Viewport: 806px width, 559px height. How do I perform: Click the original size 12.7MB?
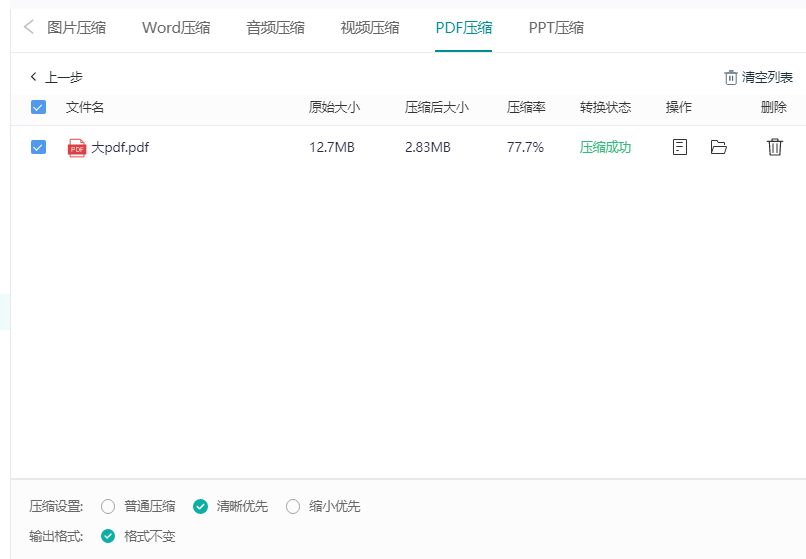coord(332,148)
